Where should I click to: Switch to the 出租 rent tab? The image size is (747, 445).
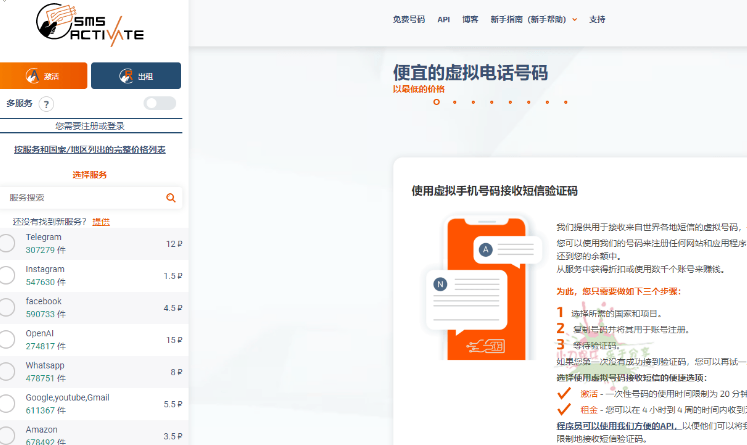[x=136, y=76]
